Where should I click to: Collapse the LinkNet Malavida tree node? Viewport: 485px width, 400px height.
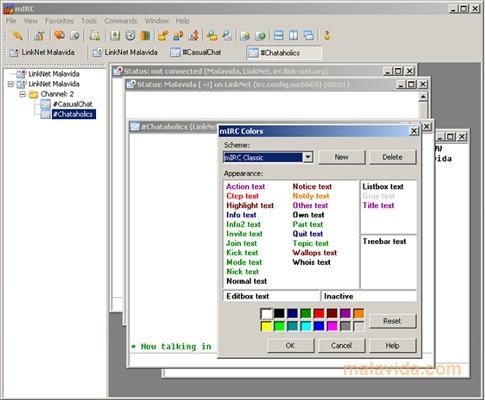pyautogui.click(x=11, y=84)
